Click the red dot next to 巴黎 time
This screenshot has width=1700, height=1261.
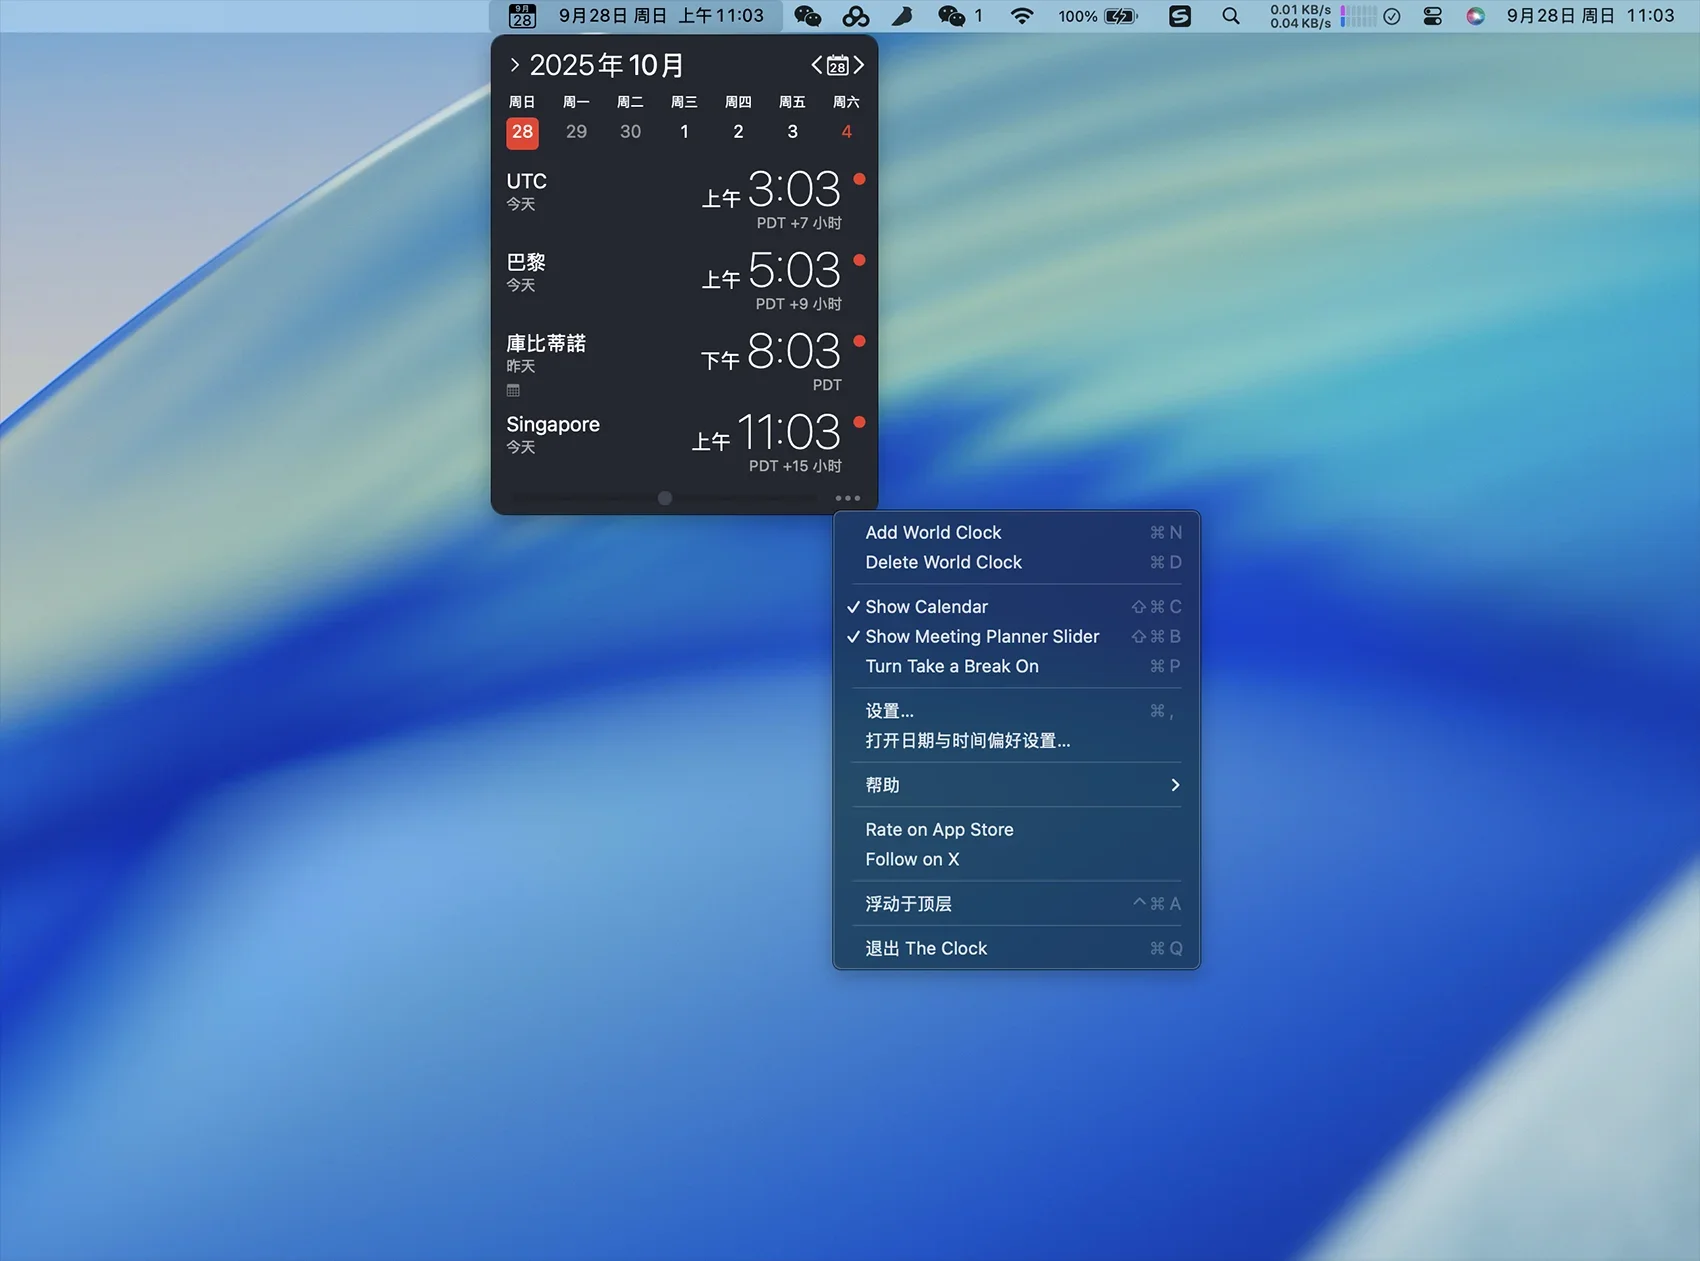pos(859,260)
